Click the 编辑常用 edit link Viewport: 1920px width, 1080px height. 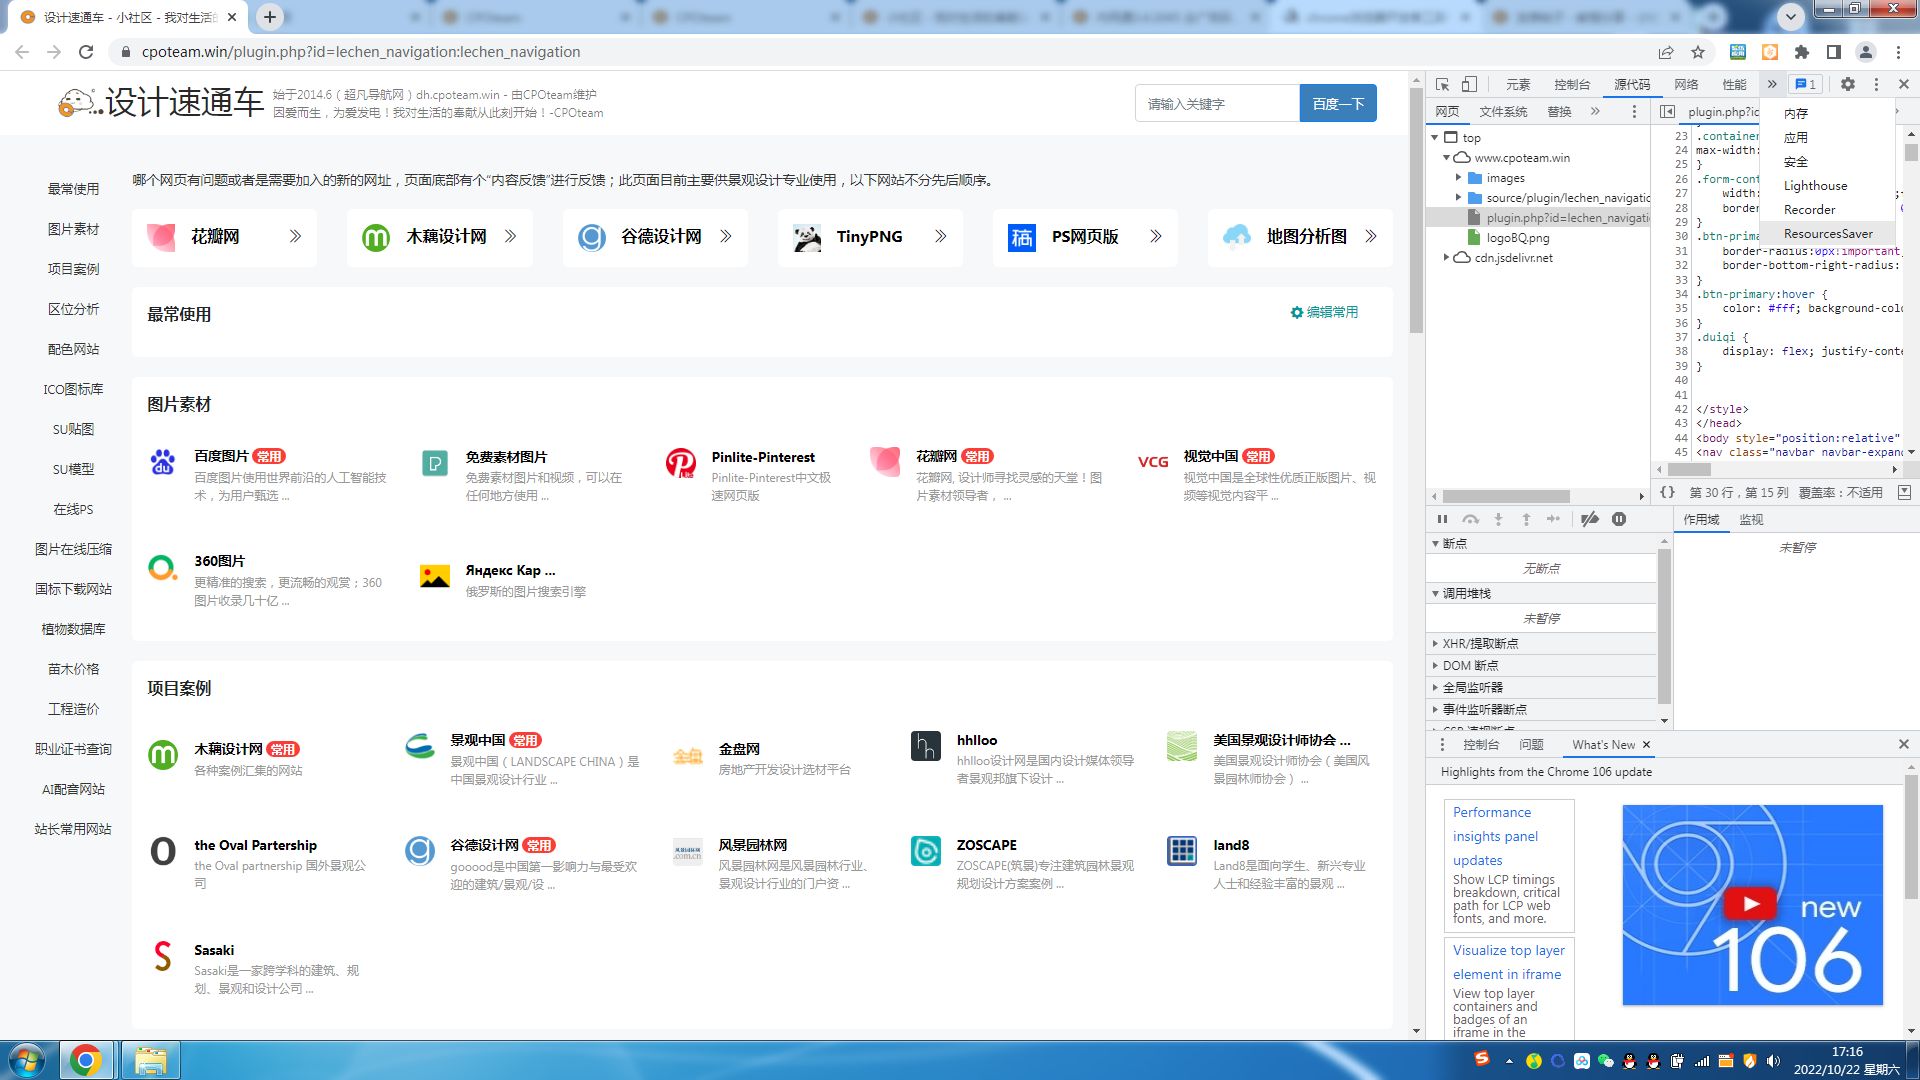[x=1324, y=312]
